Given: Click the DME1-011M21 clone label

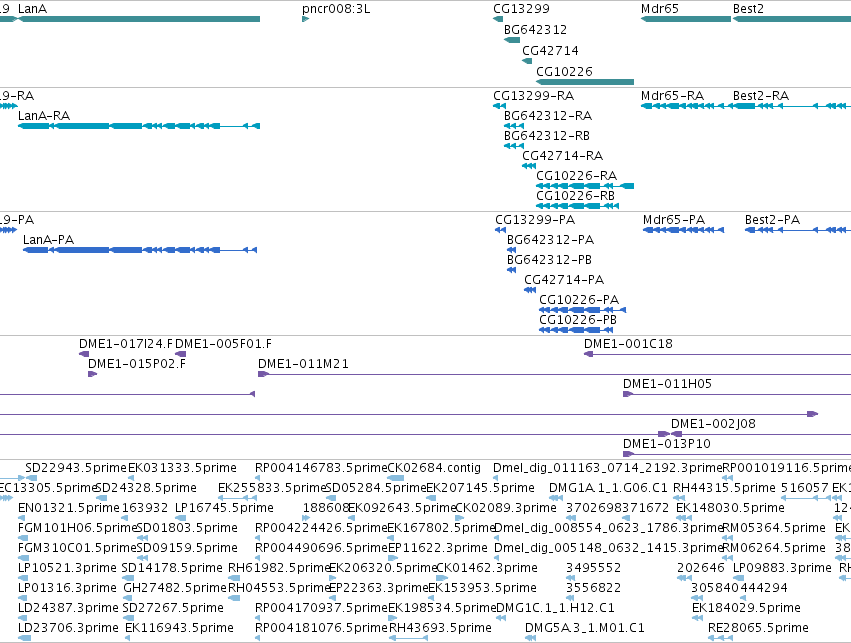Looking at the screenshot, I should click(x=303, y=364).
